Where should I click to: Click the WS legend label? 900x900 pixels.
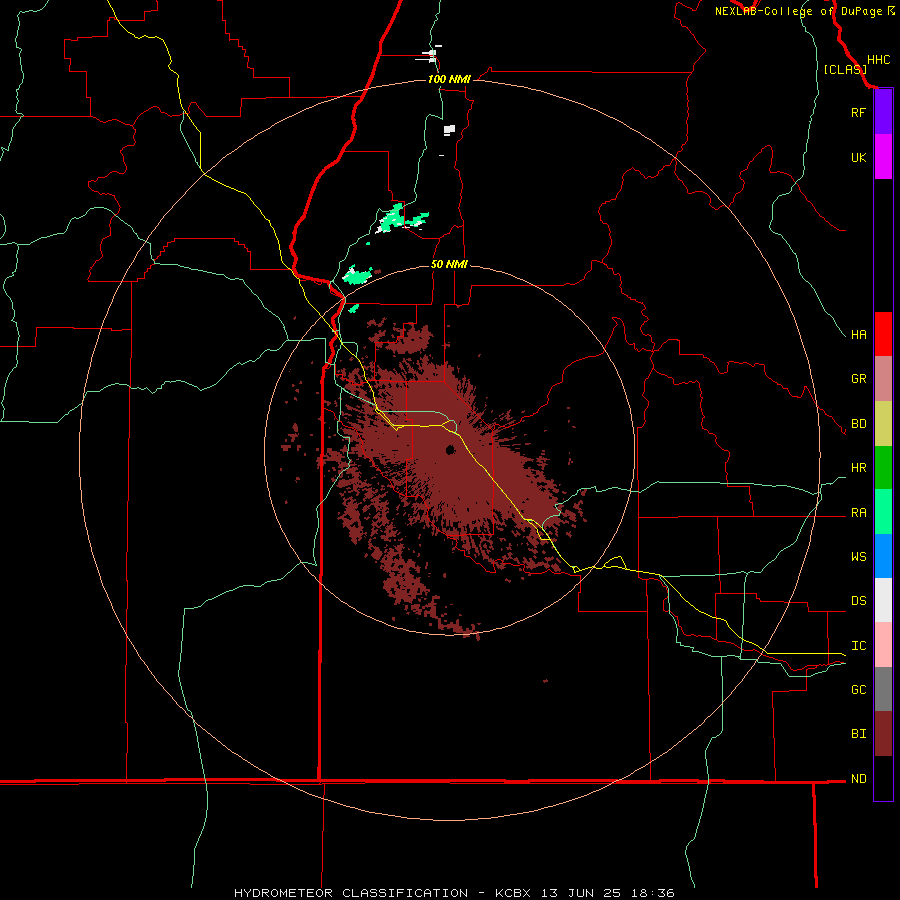pyautogui.click(x=858, y=556)
